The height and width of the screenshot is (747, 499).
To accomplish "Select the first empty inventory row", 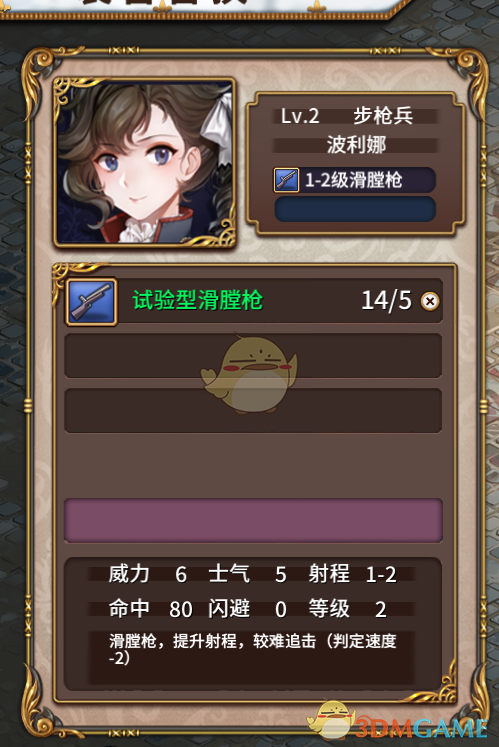I will (x=253, y=355).
